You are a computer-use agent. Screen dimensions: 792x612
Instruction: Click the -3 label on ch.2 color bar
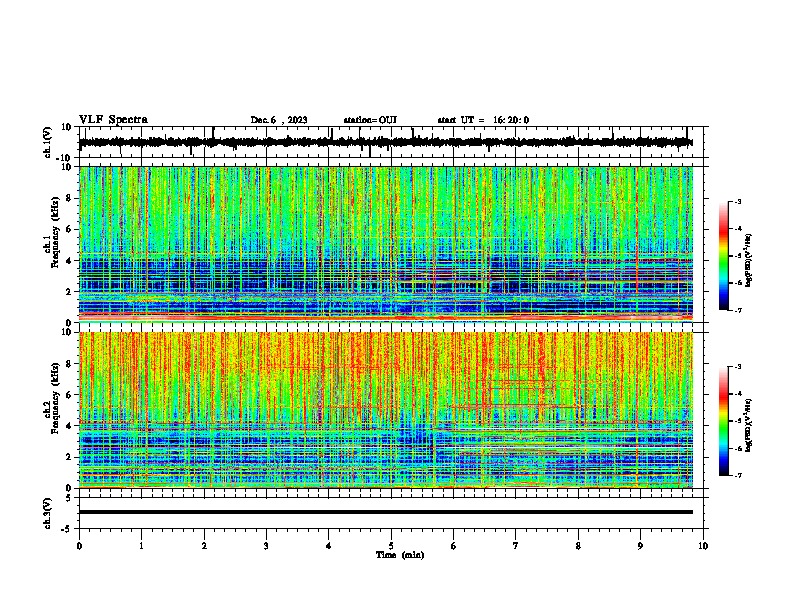(738, 367)
